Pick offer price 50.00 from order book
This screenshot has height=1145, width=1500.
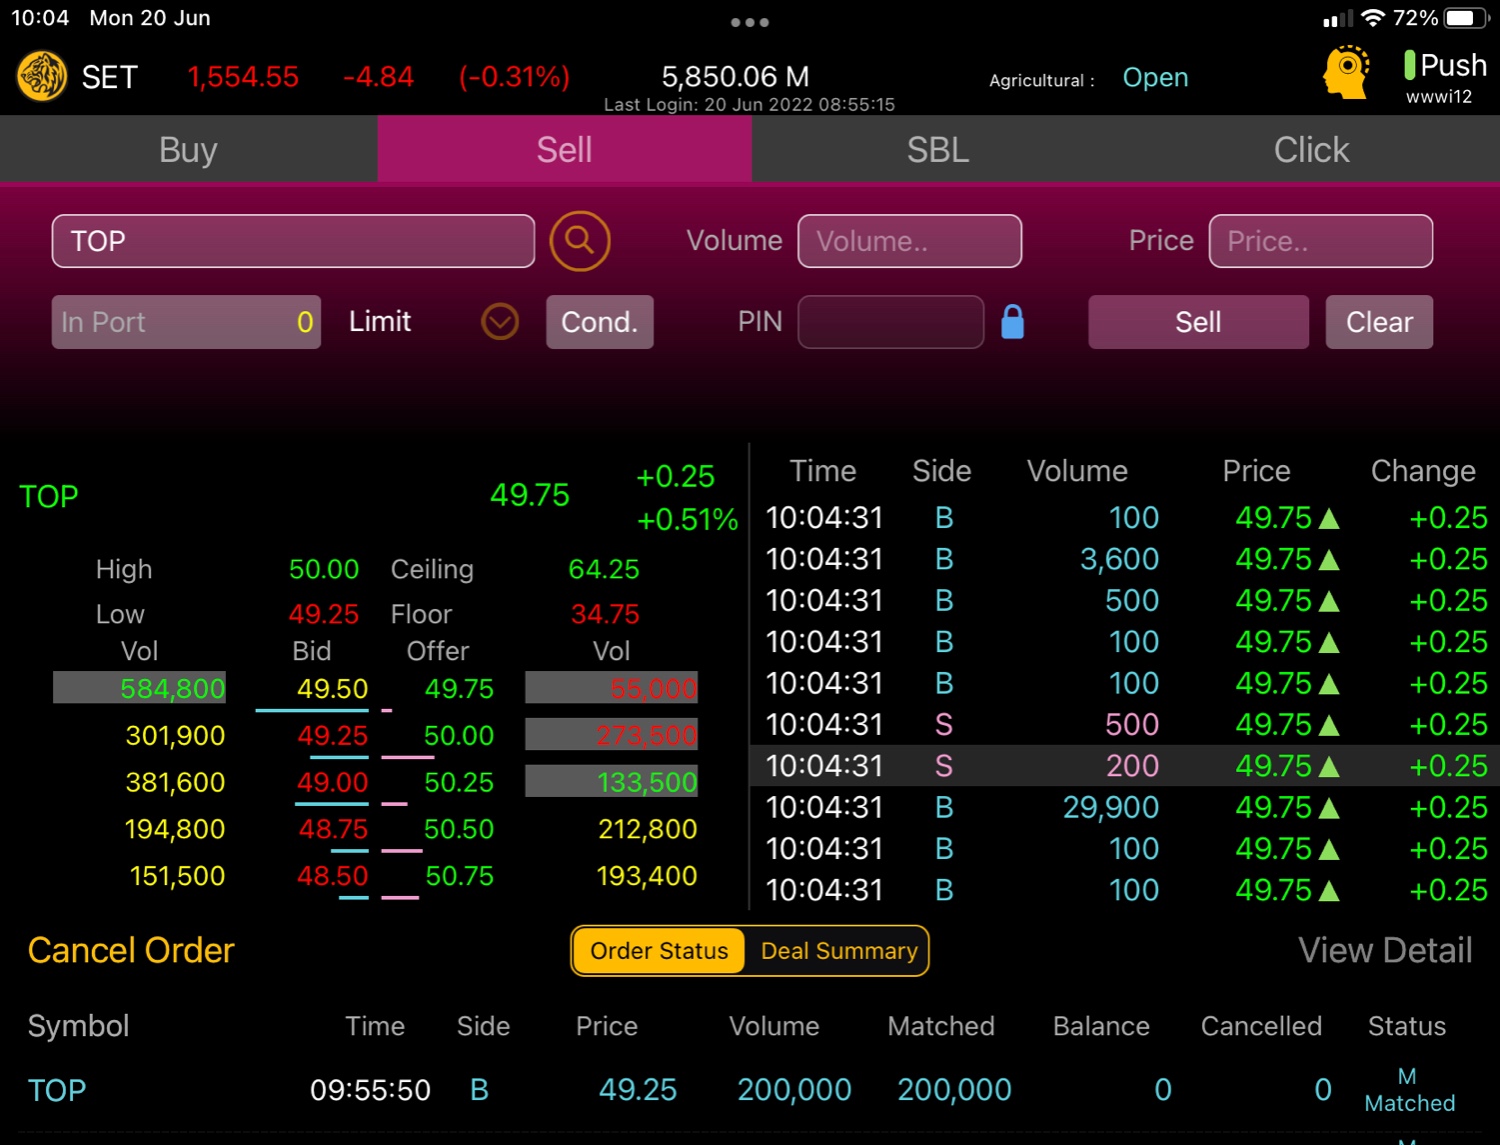click(459, 736)
